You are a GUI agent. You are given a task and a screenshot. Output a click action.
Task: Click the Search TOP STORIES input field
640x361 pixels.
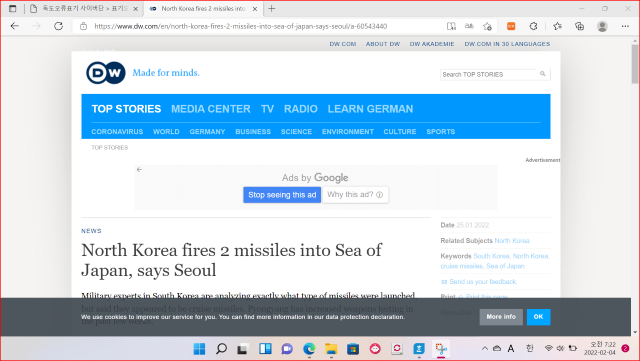click(489, 74)
